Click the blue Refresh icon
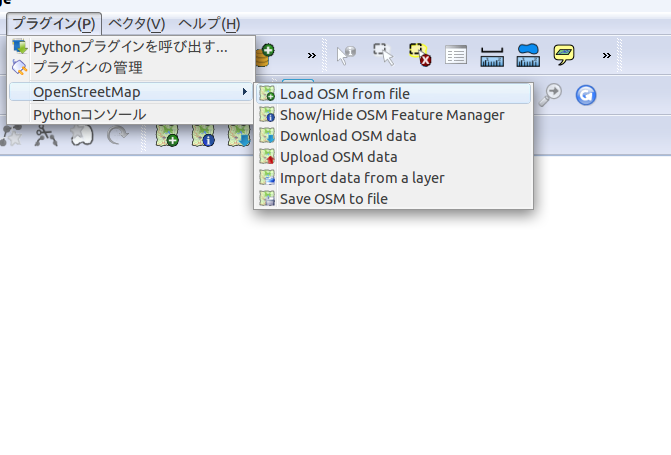 585,95
